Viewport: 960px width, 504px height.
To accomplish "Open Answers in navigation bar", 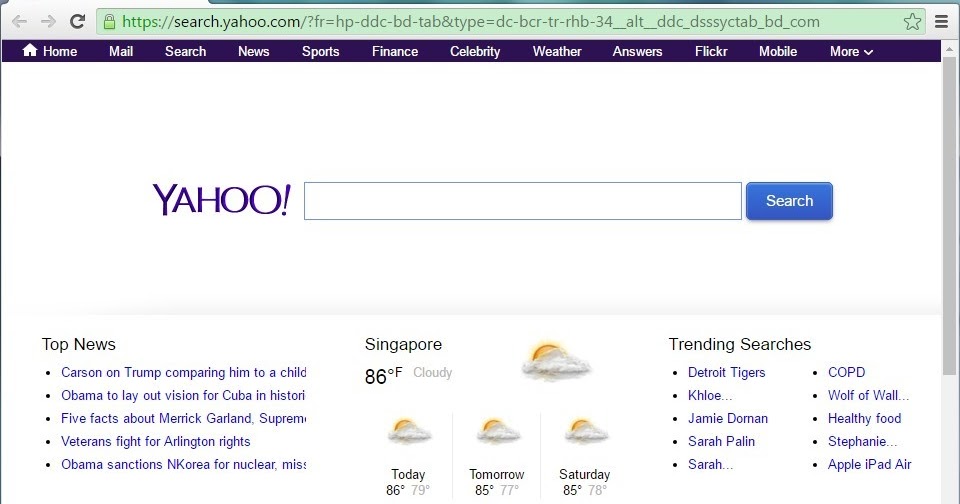I will pos(637,51).
